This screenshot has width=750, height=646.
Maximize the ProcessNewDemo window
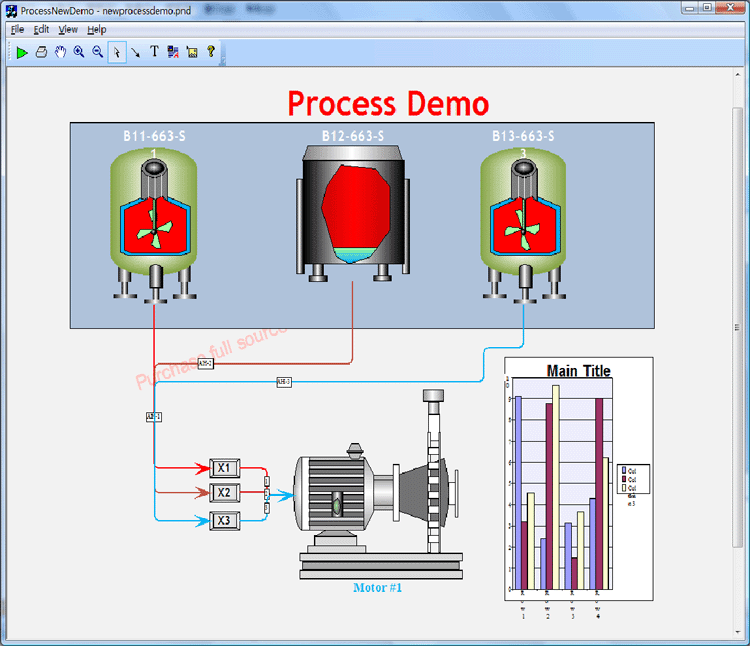click(707, 8)
